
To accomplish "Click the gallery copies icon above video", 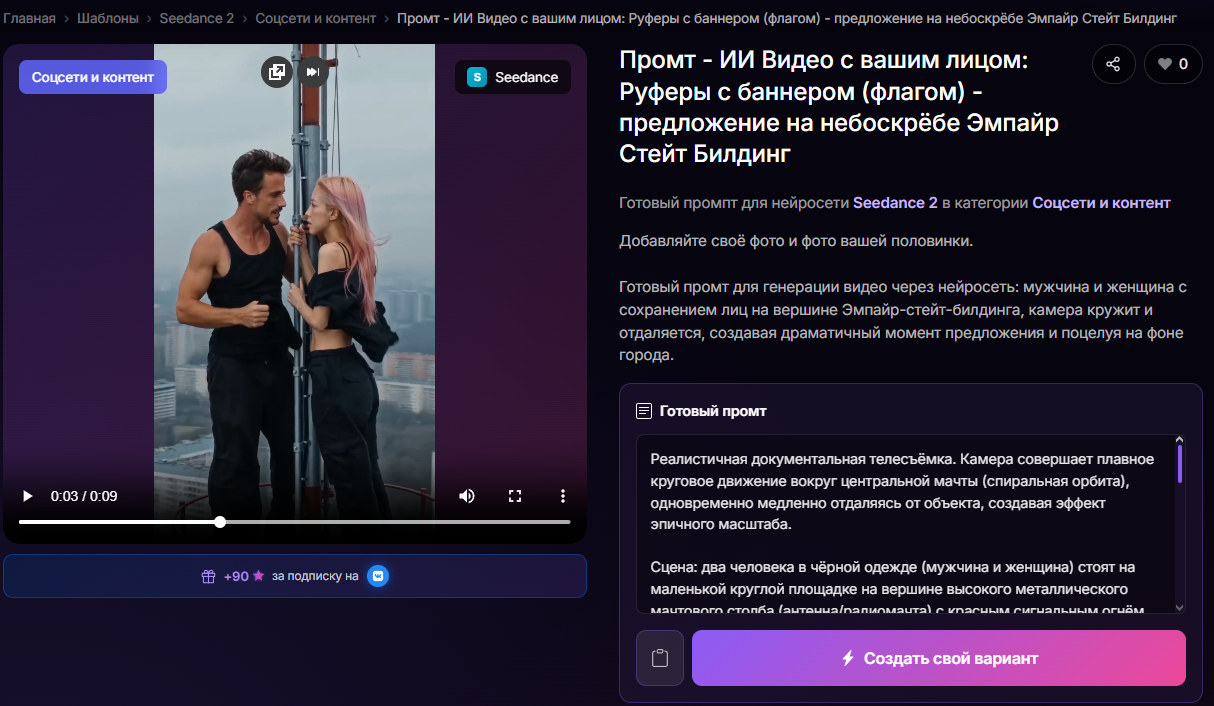I will [x=276, y=72].
